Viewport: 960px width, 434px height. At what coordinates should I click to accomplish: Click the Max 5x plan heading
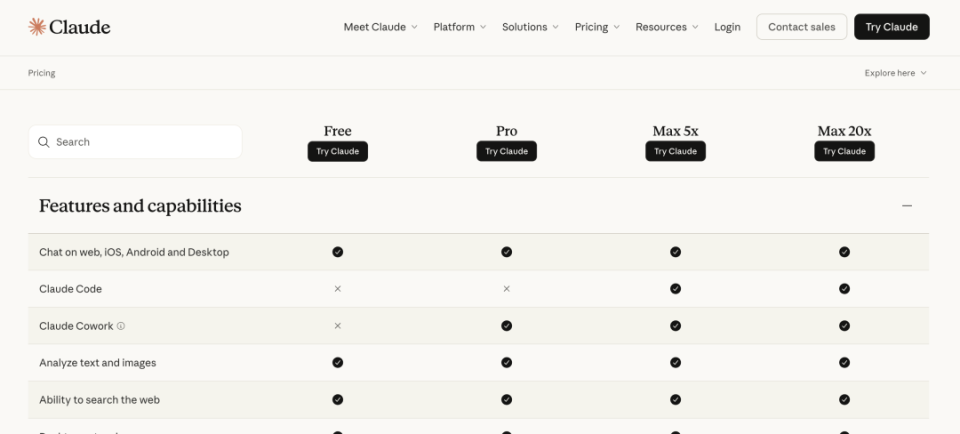pos(675,131)
